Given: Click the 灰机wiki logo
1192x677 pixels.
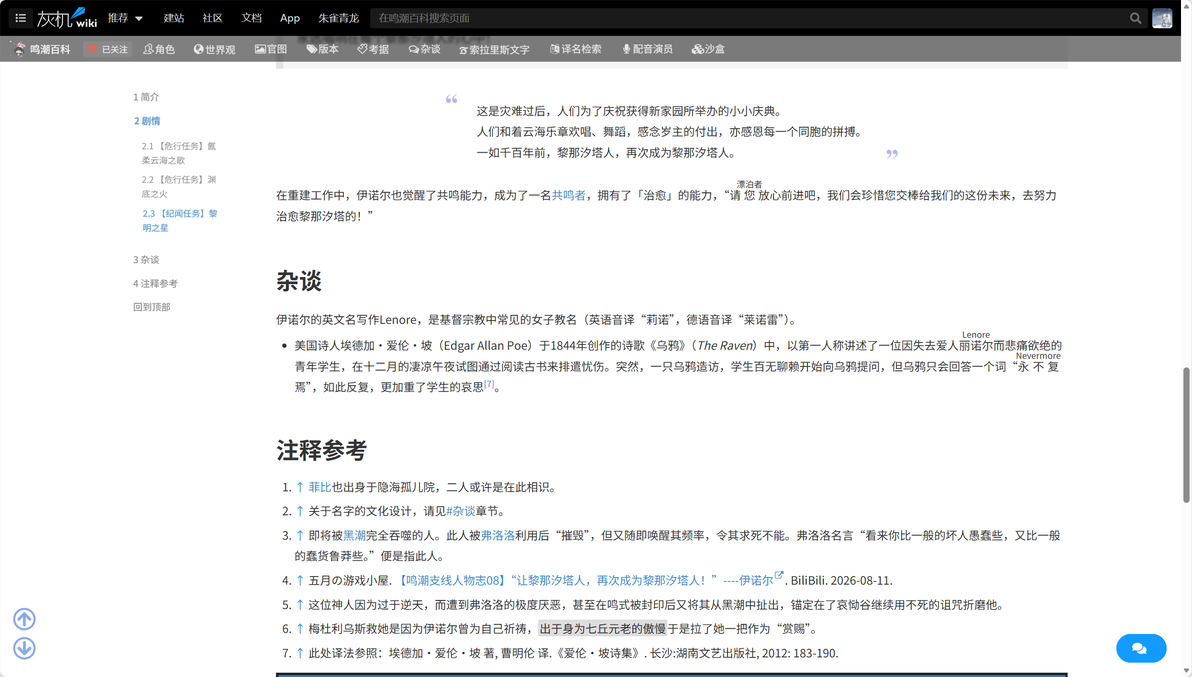Looking at the screenshot, I should point(66,17).
